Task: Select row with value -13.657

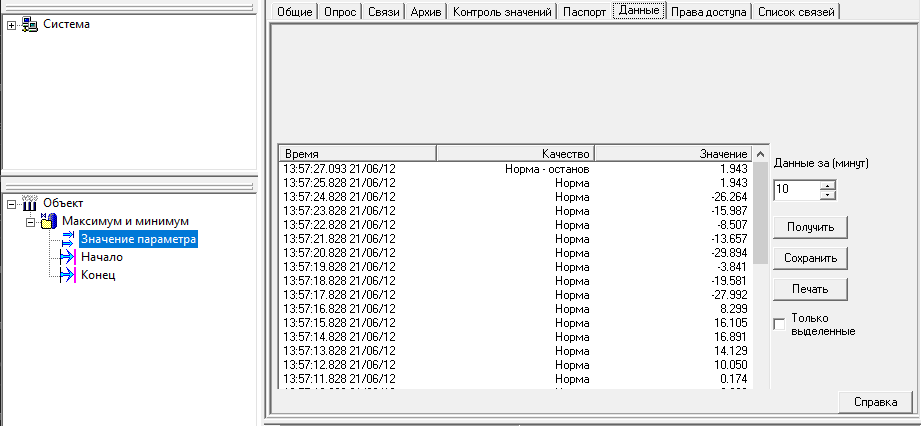Action: tap(516, 239)
